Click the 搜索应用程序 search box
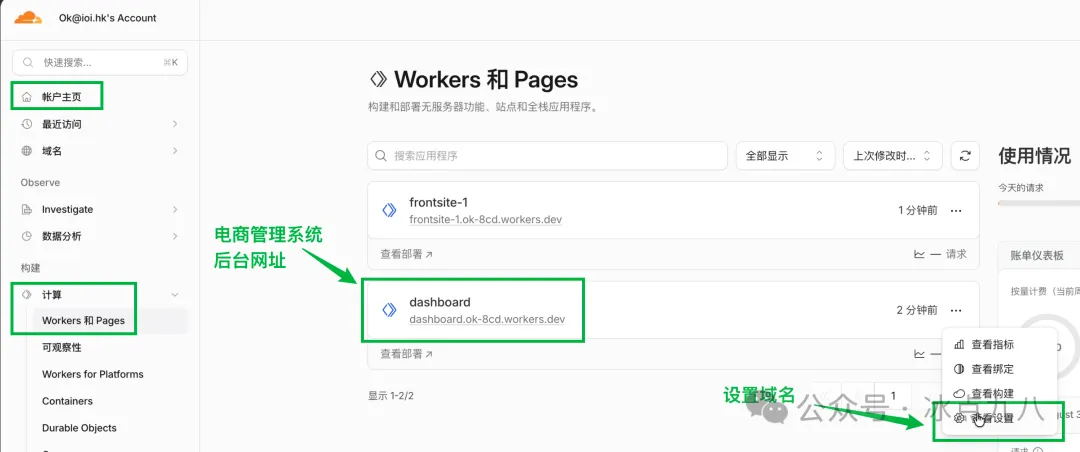The image size is (1080, 452). pos(548,156)
